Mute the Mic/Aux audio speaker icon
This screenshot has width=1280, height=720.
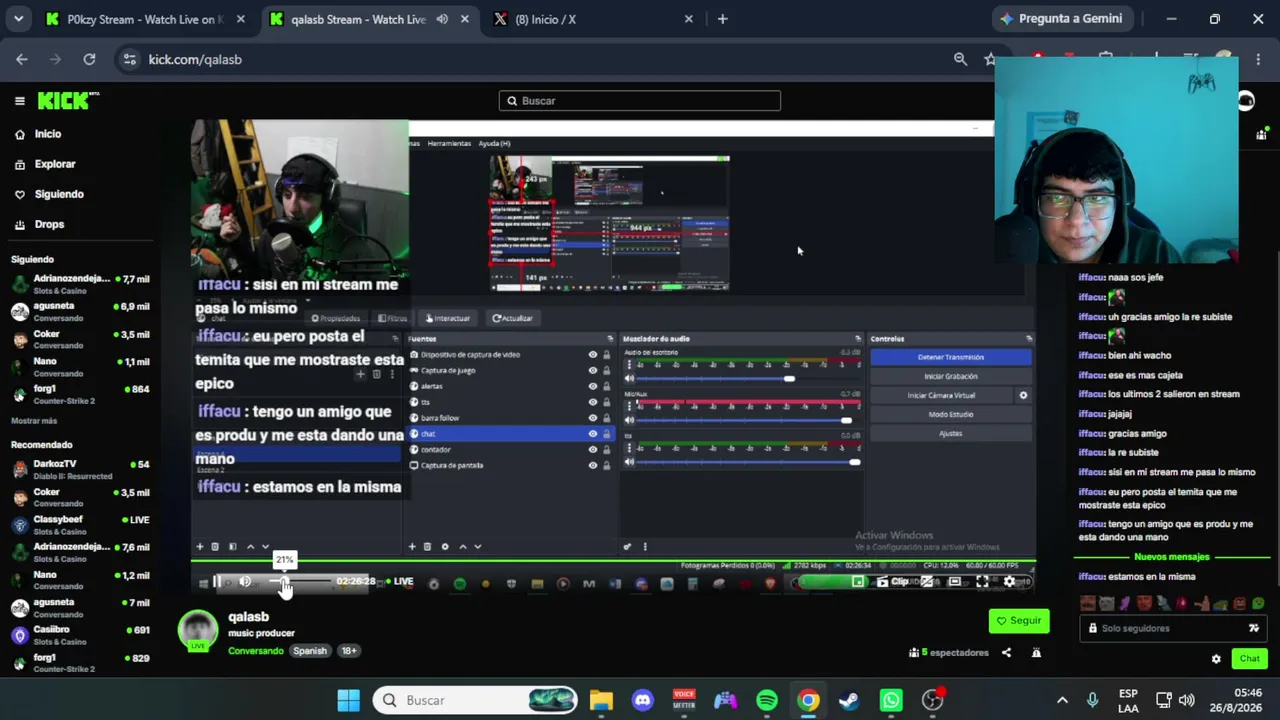pyautogui.click(x=629, y=420)
